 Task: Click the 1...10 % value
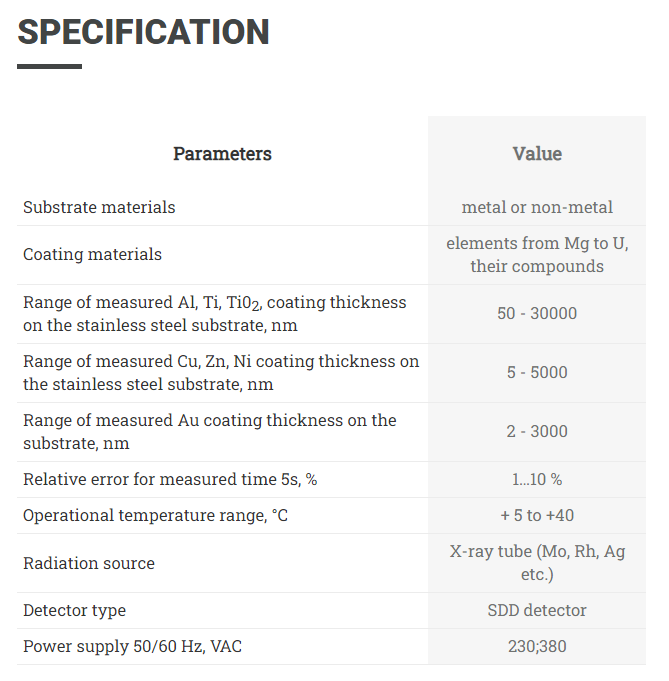click(537, 479)
